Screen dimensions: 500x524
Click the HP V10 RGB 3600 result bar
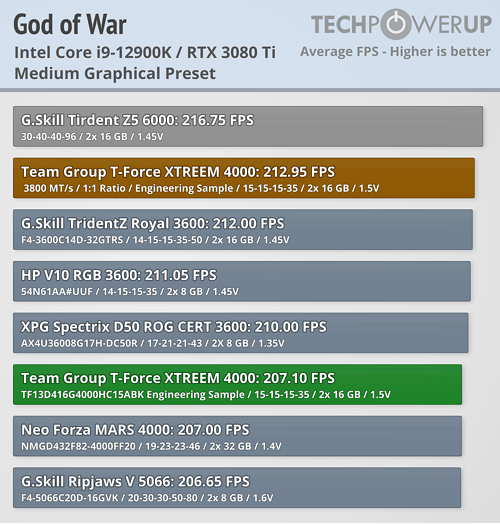click(242, 281)
